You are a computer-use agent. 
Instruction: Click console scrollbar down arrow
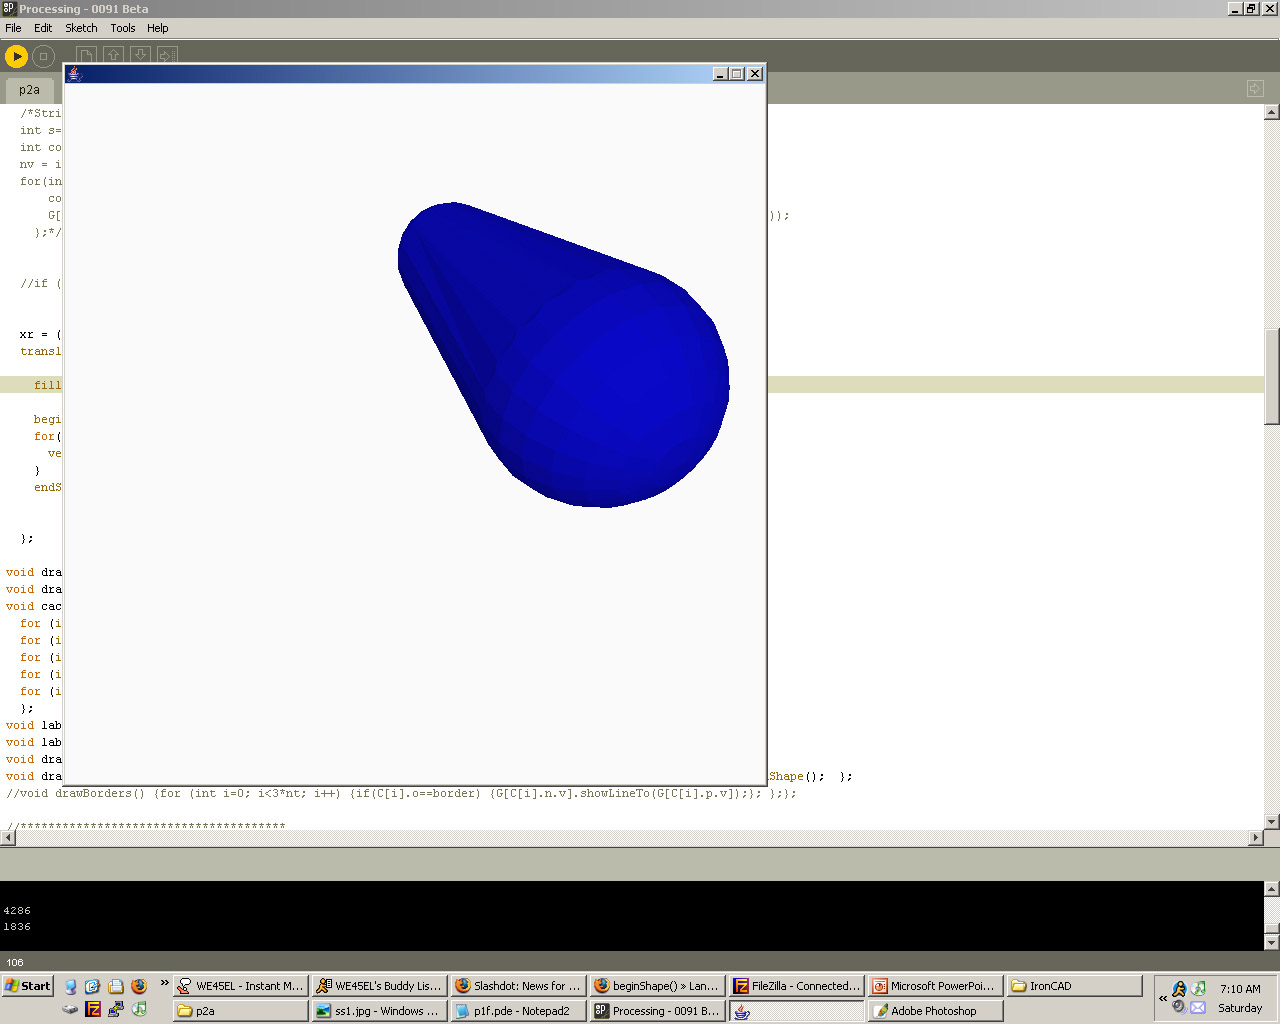click(x=1272, y=942)
